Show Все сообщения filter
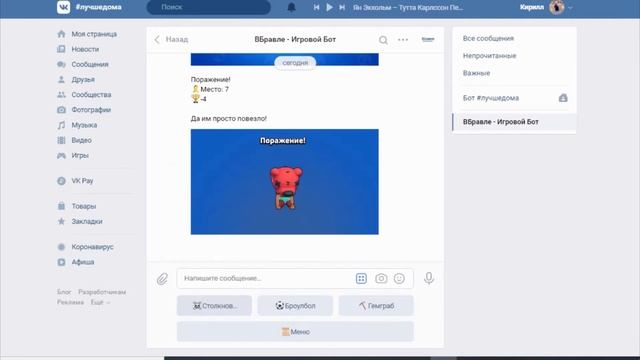 488,38
